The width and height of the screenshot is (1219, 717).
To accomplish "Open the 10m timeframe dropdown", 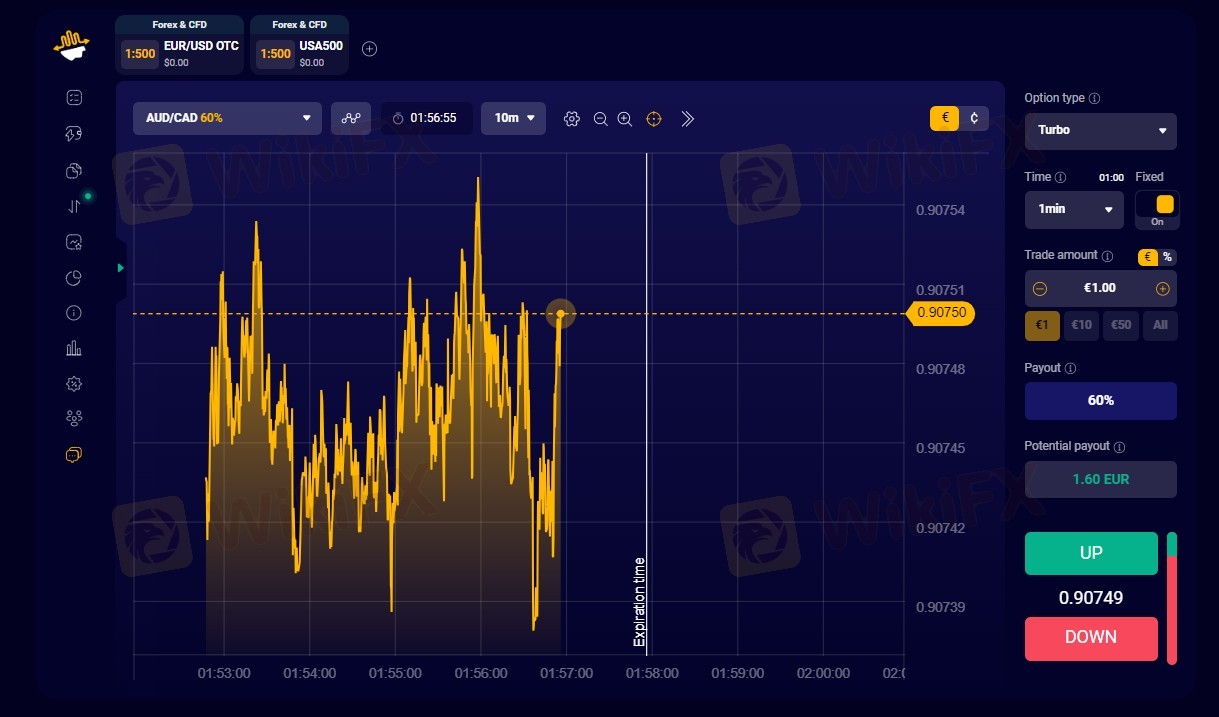I will [514, 118].
